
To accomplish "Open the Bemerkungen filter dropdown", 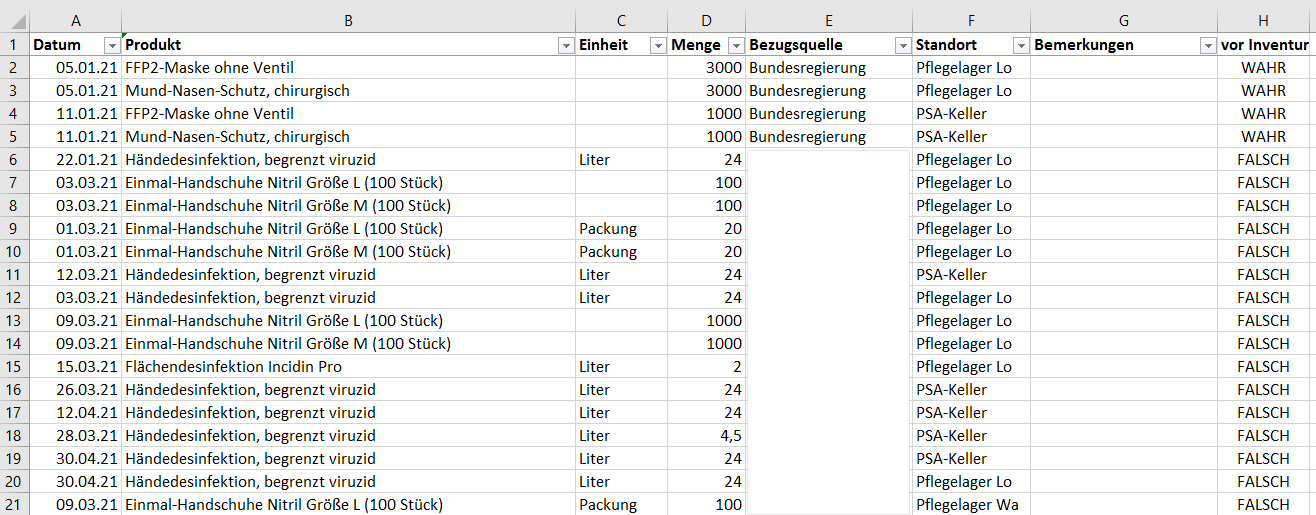I will point(1207,45).
